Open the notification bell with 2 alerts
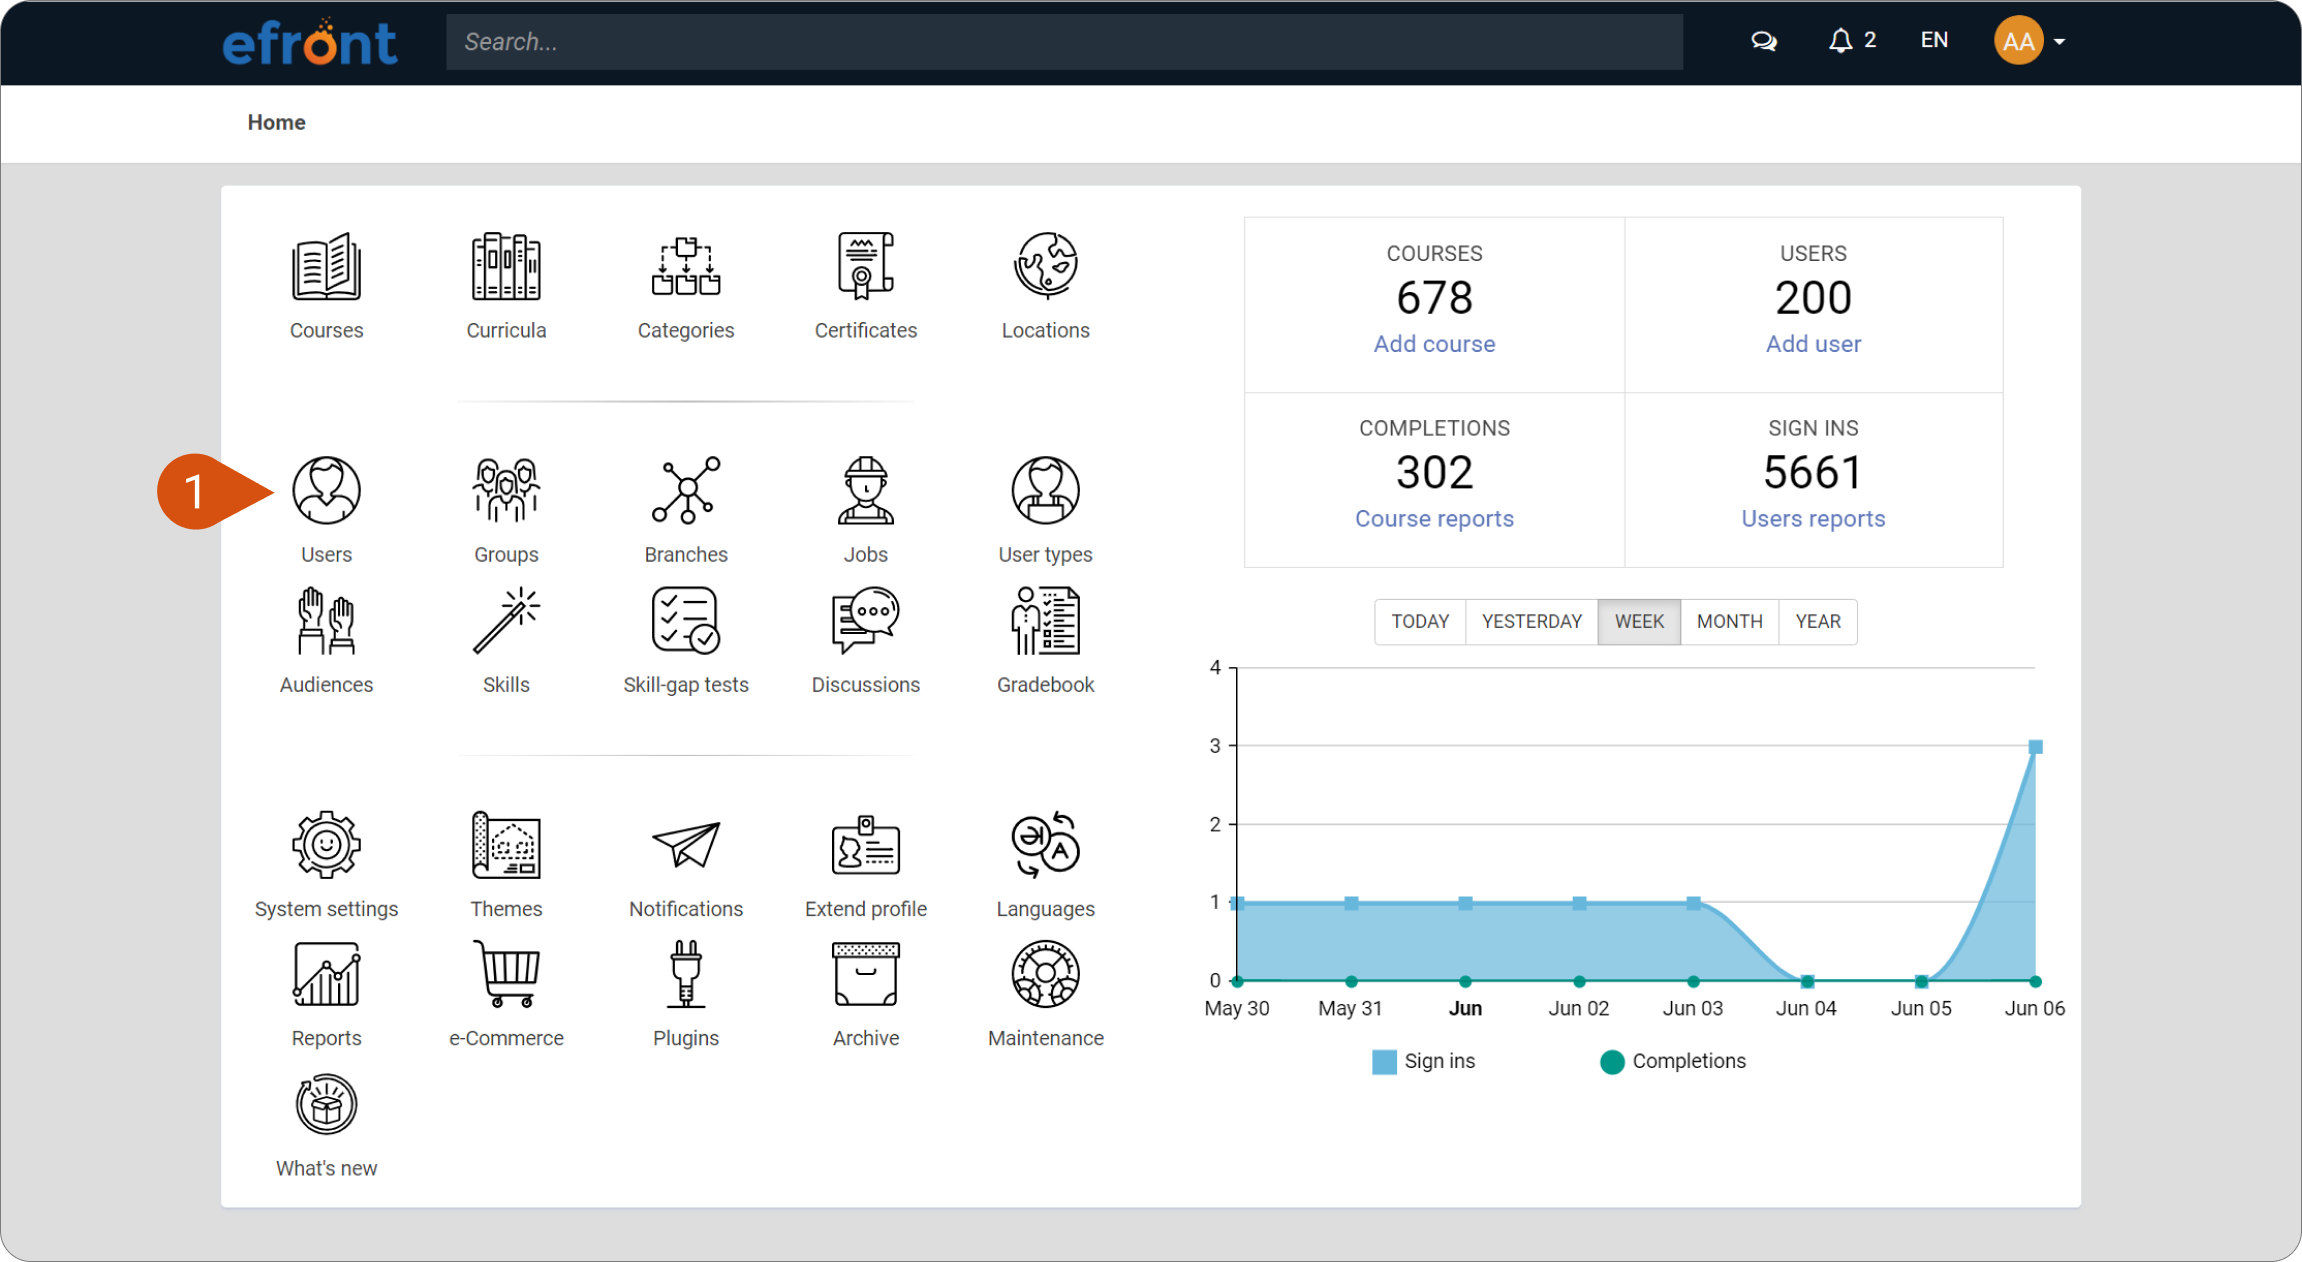The height and width of the screenshot is (1262, 2302). pyautogui.click(x=1852, y=41)
